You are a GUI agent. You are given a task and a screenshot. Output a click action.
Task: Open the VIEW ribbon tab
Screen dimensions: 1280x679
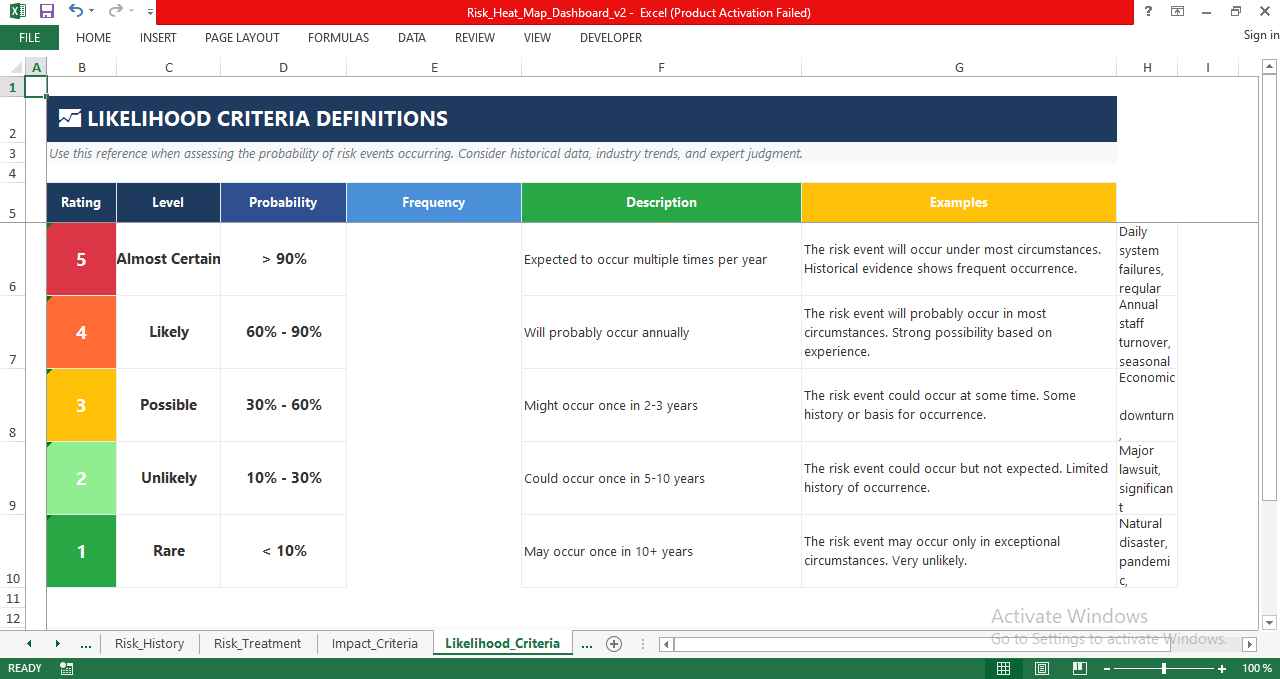pos(537,38)
